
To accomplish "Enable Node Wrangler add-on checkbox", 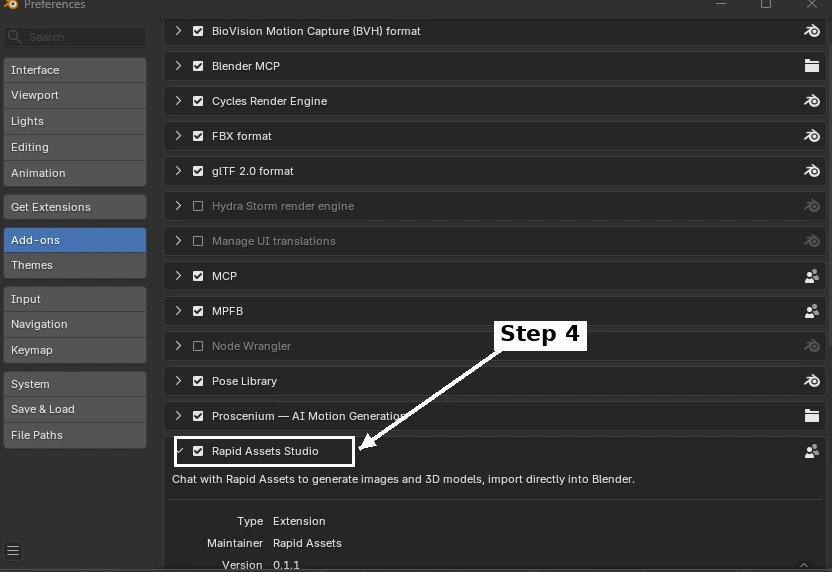I will [x=198, y=346].
